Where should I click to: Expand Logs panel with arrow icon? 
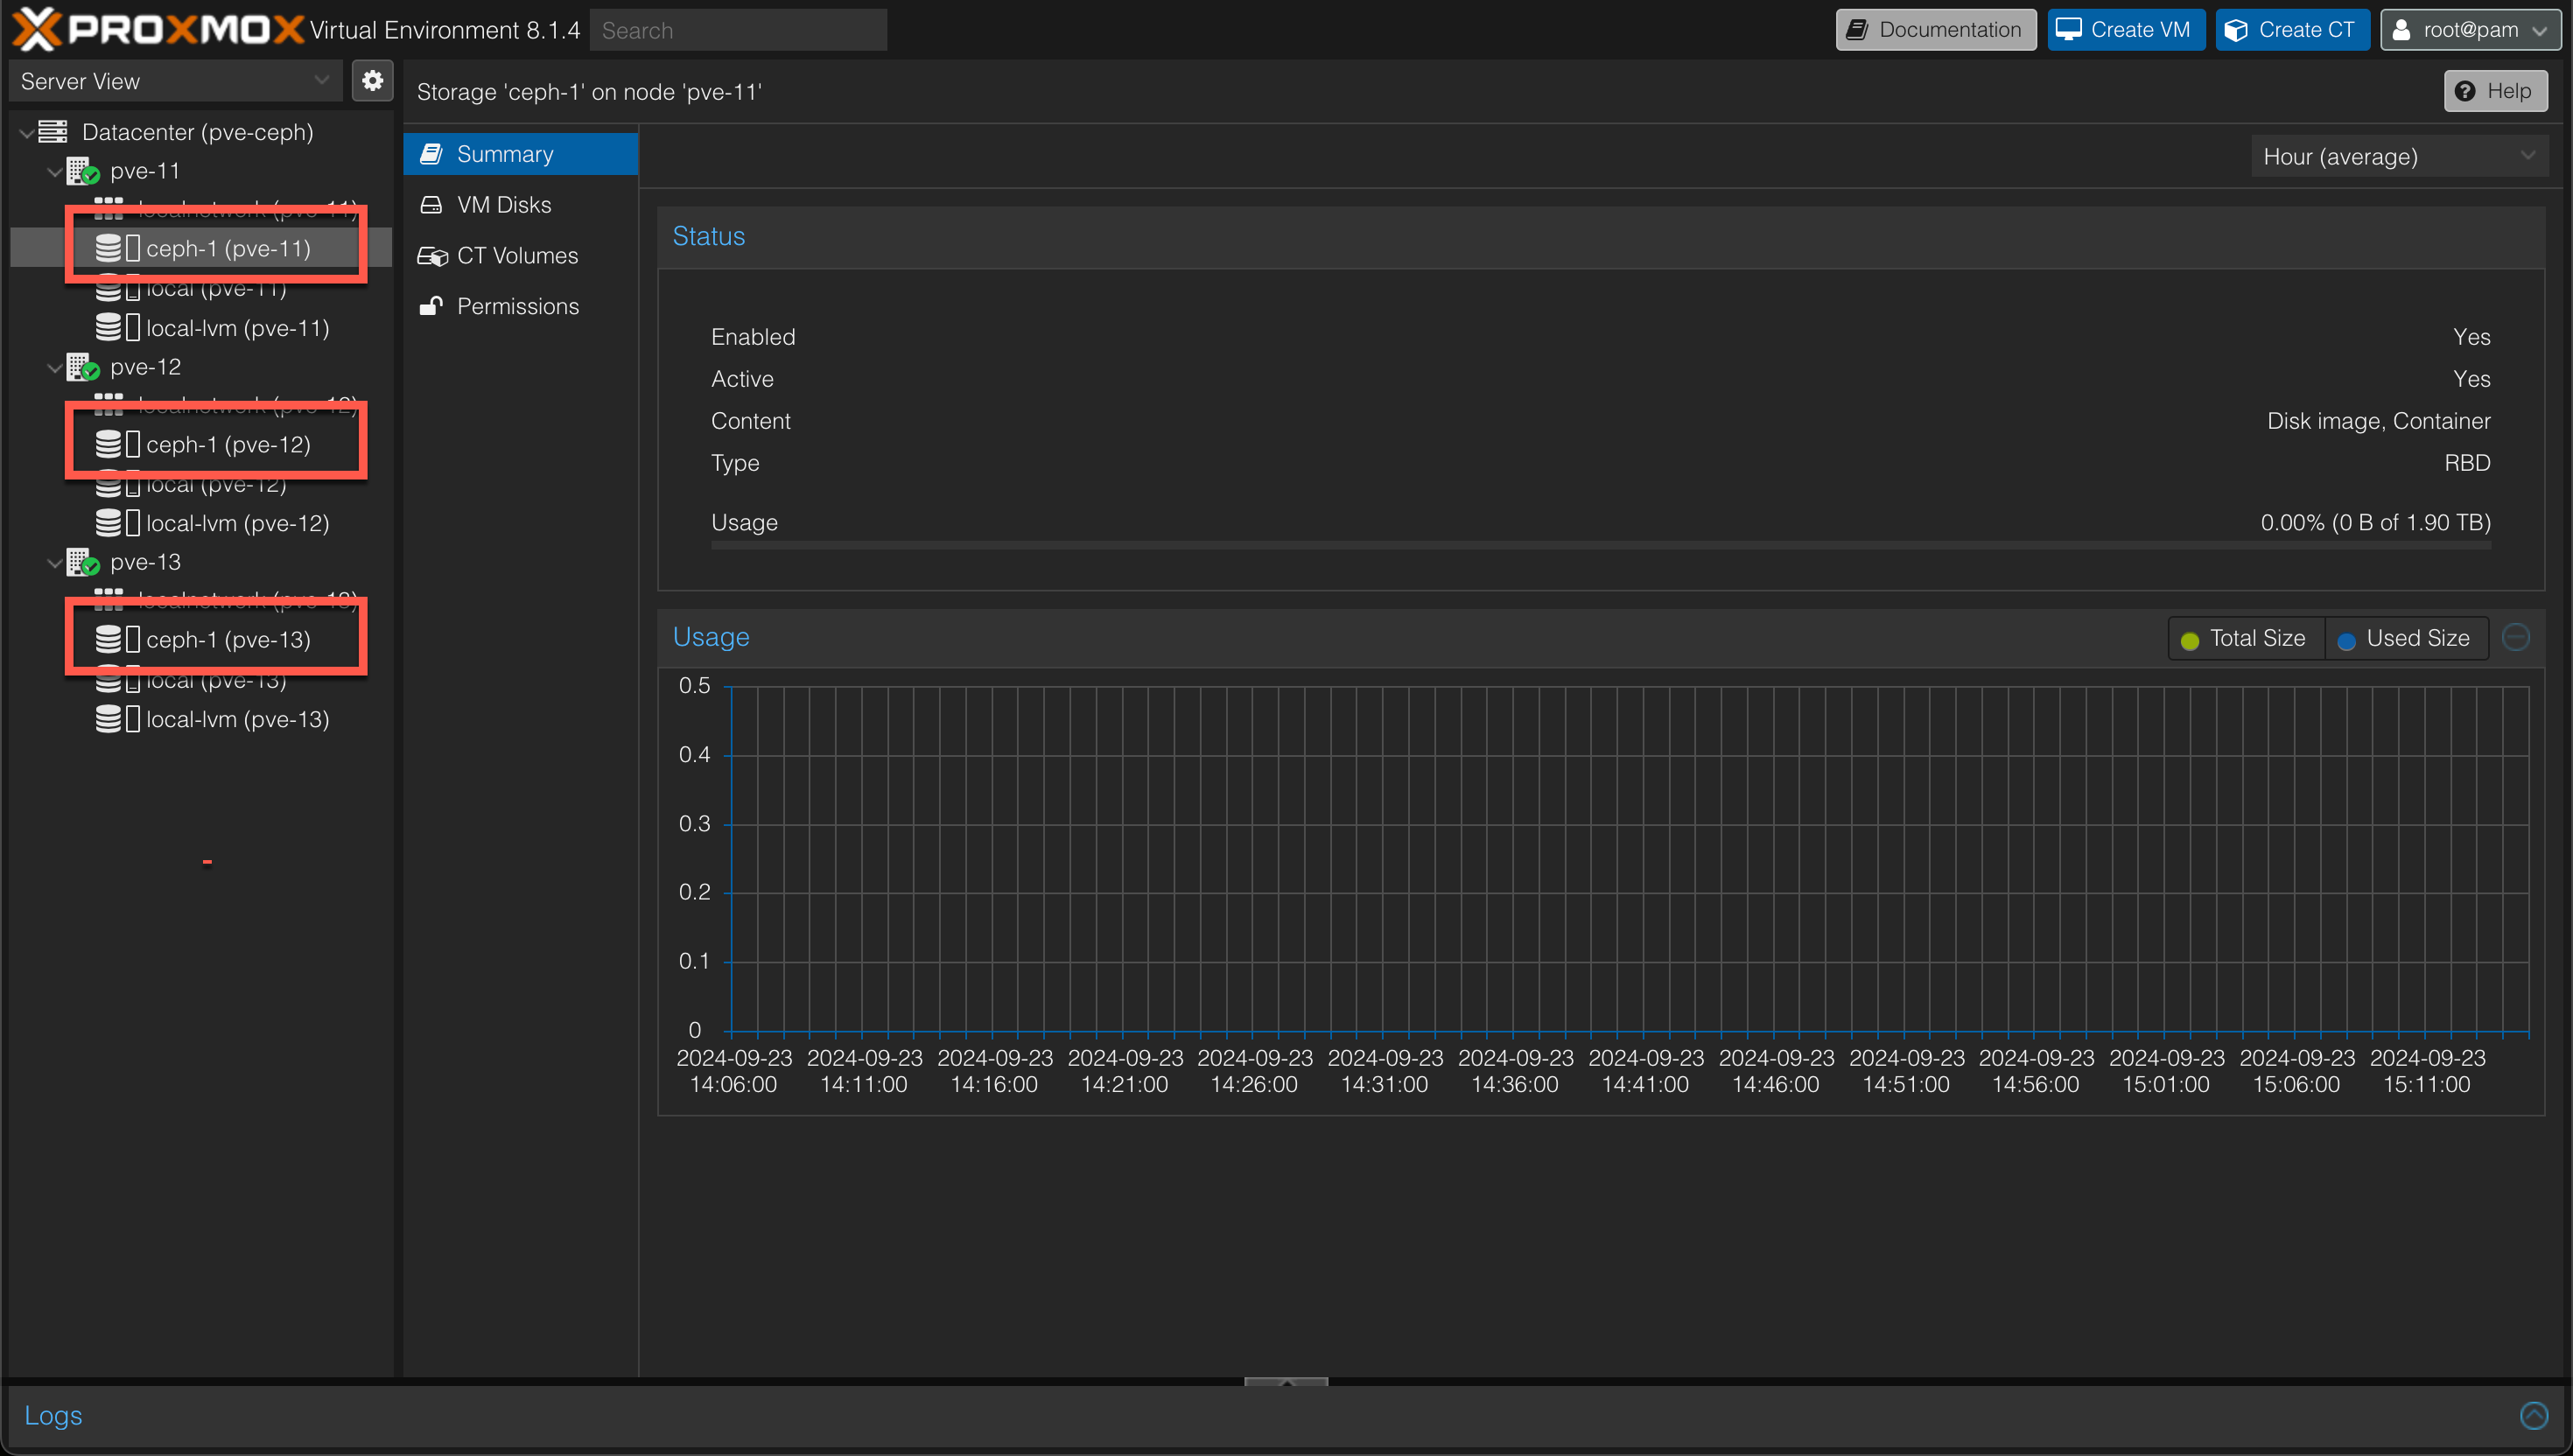coord(2533,1415)
